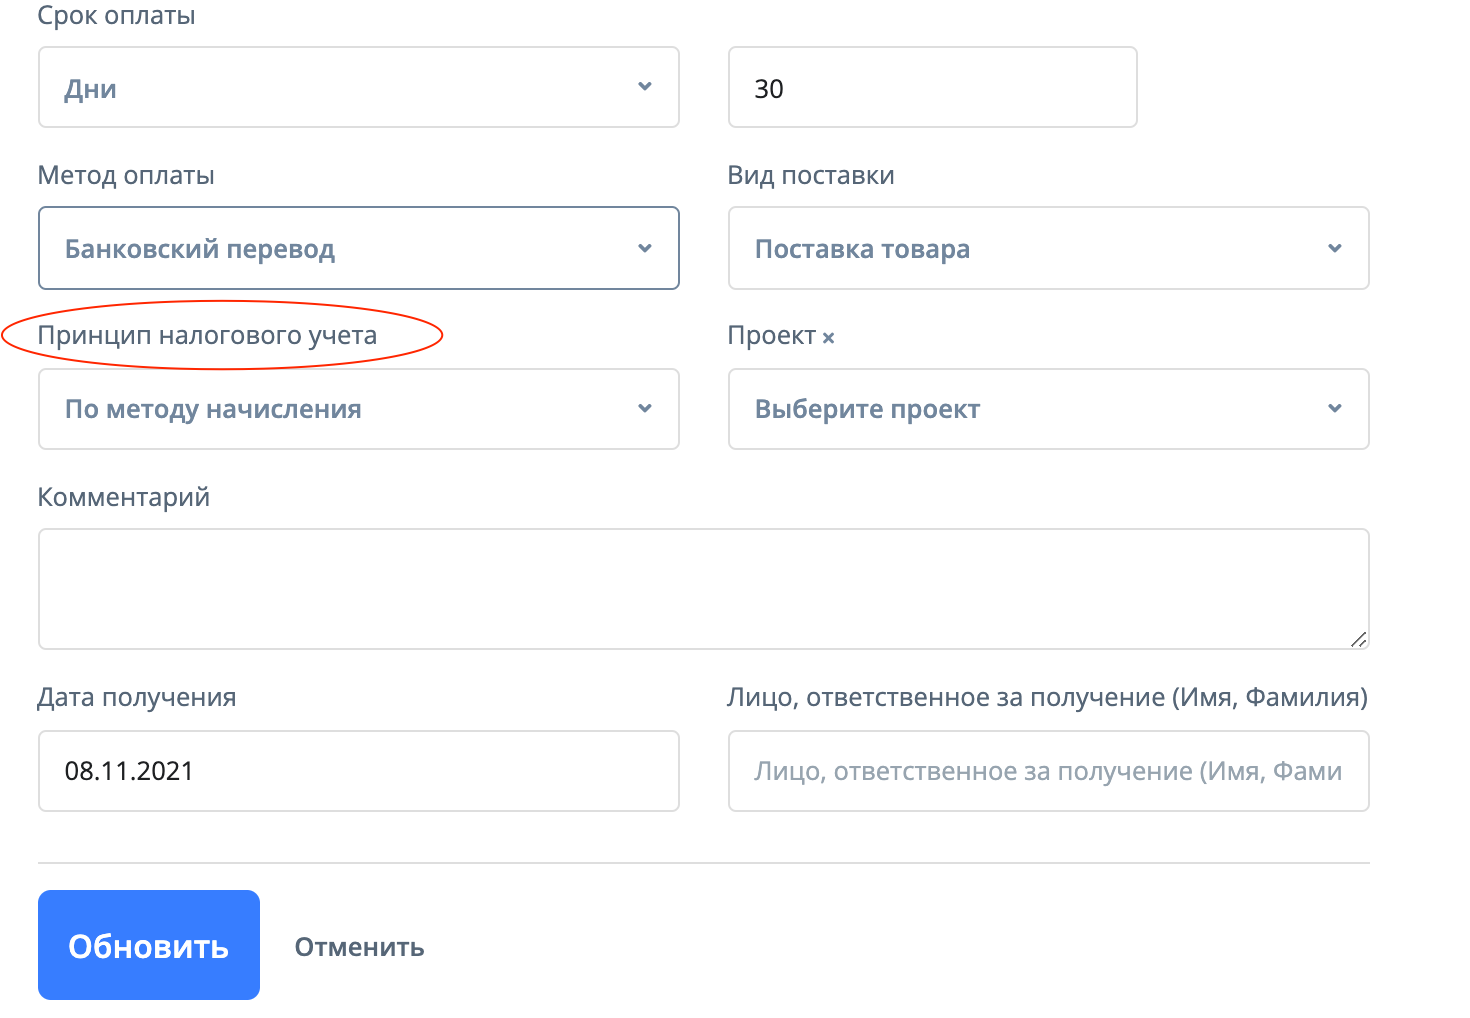This screenshot has height=1018, width=1470.
Task: Select the date field showing 08.11.2021
Action: [x=358, y=771]
